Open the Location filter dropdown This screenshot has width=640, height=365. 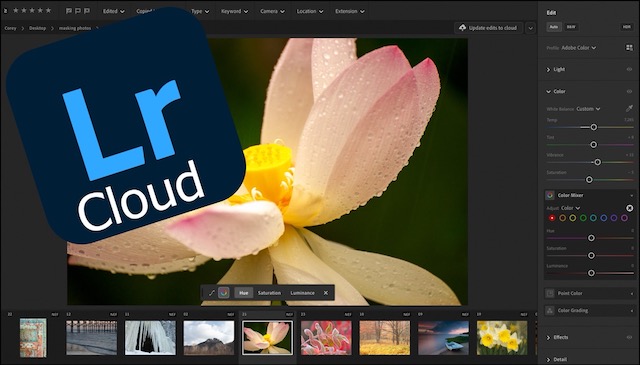click(x=310, y=11)
